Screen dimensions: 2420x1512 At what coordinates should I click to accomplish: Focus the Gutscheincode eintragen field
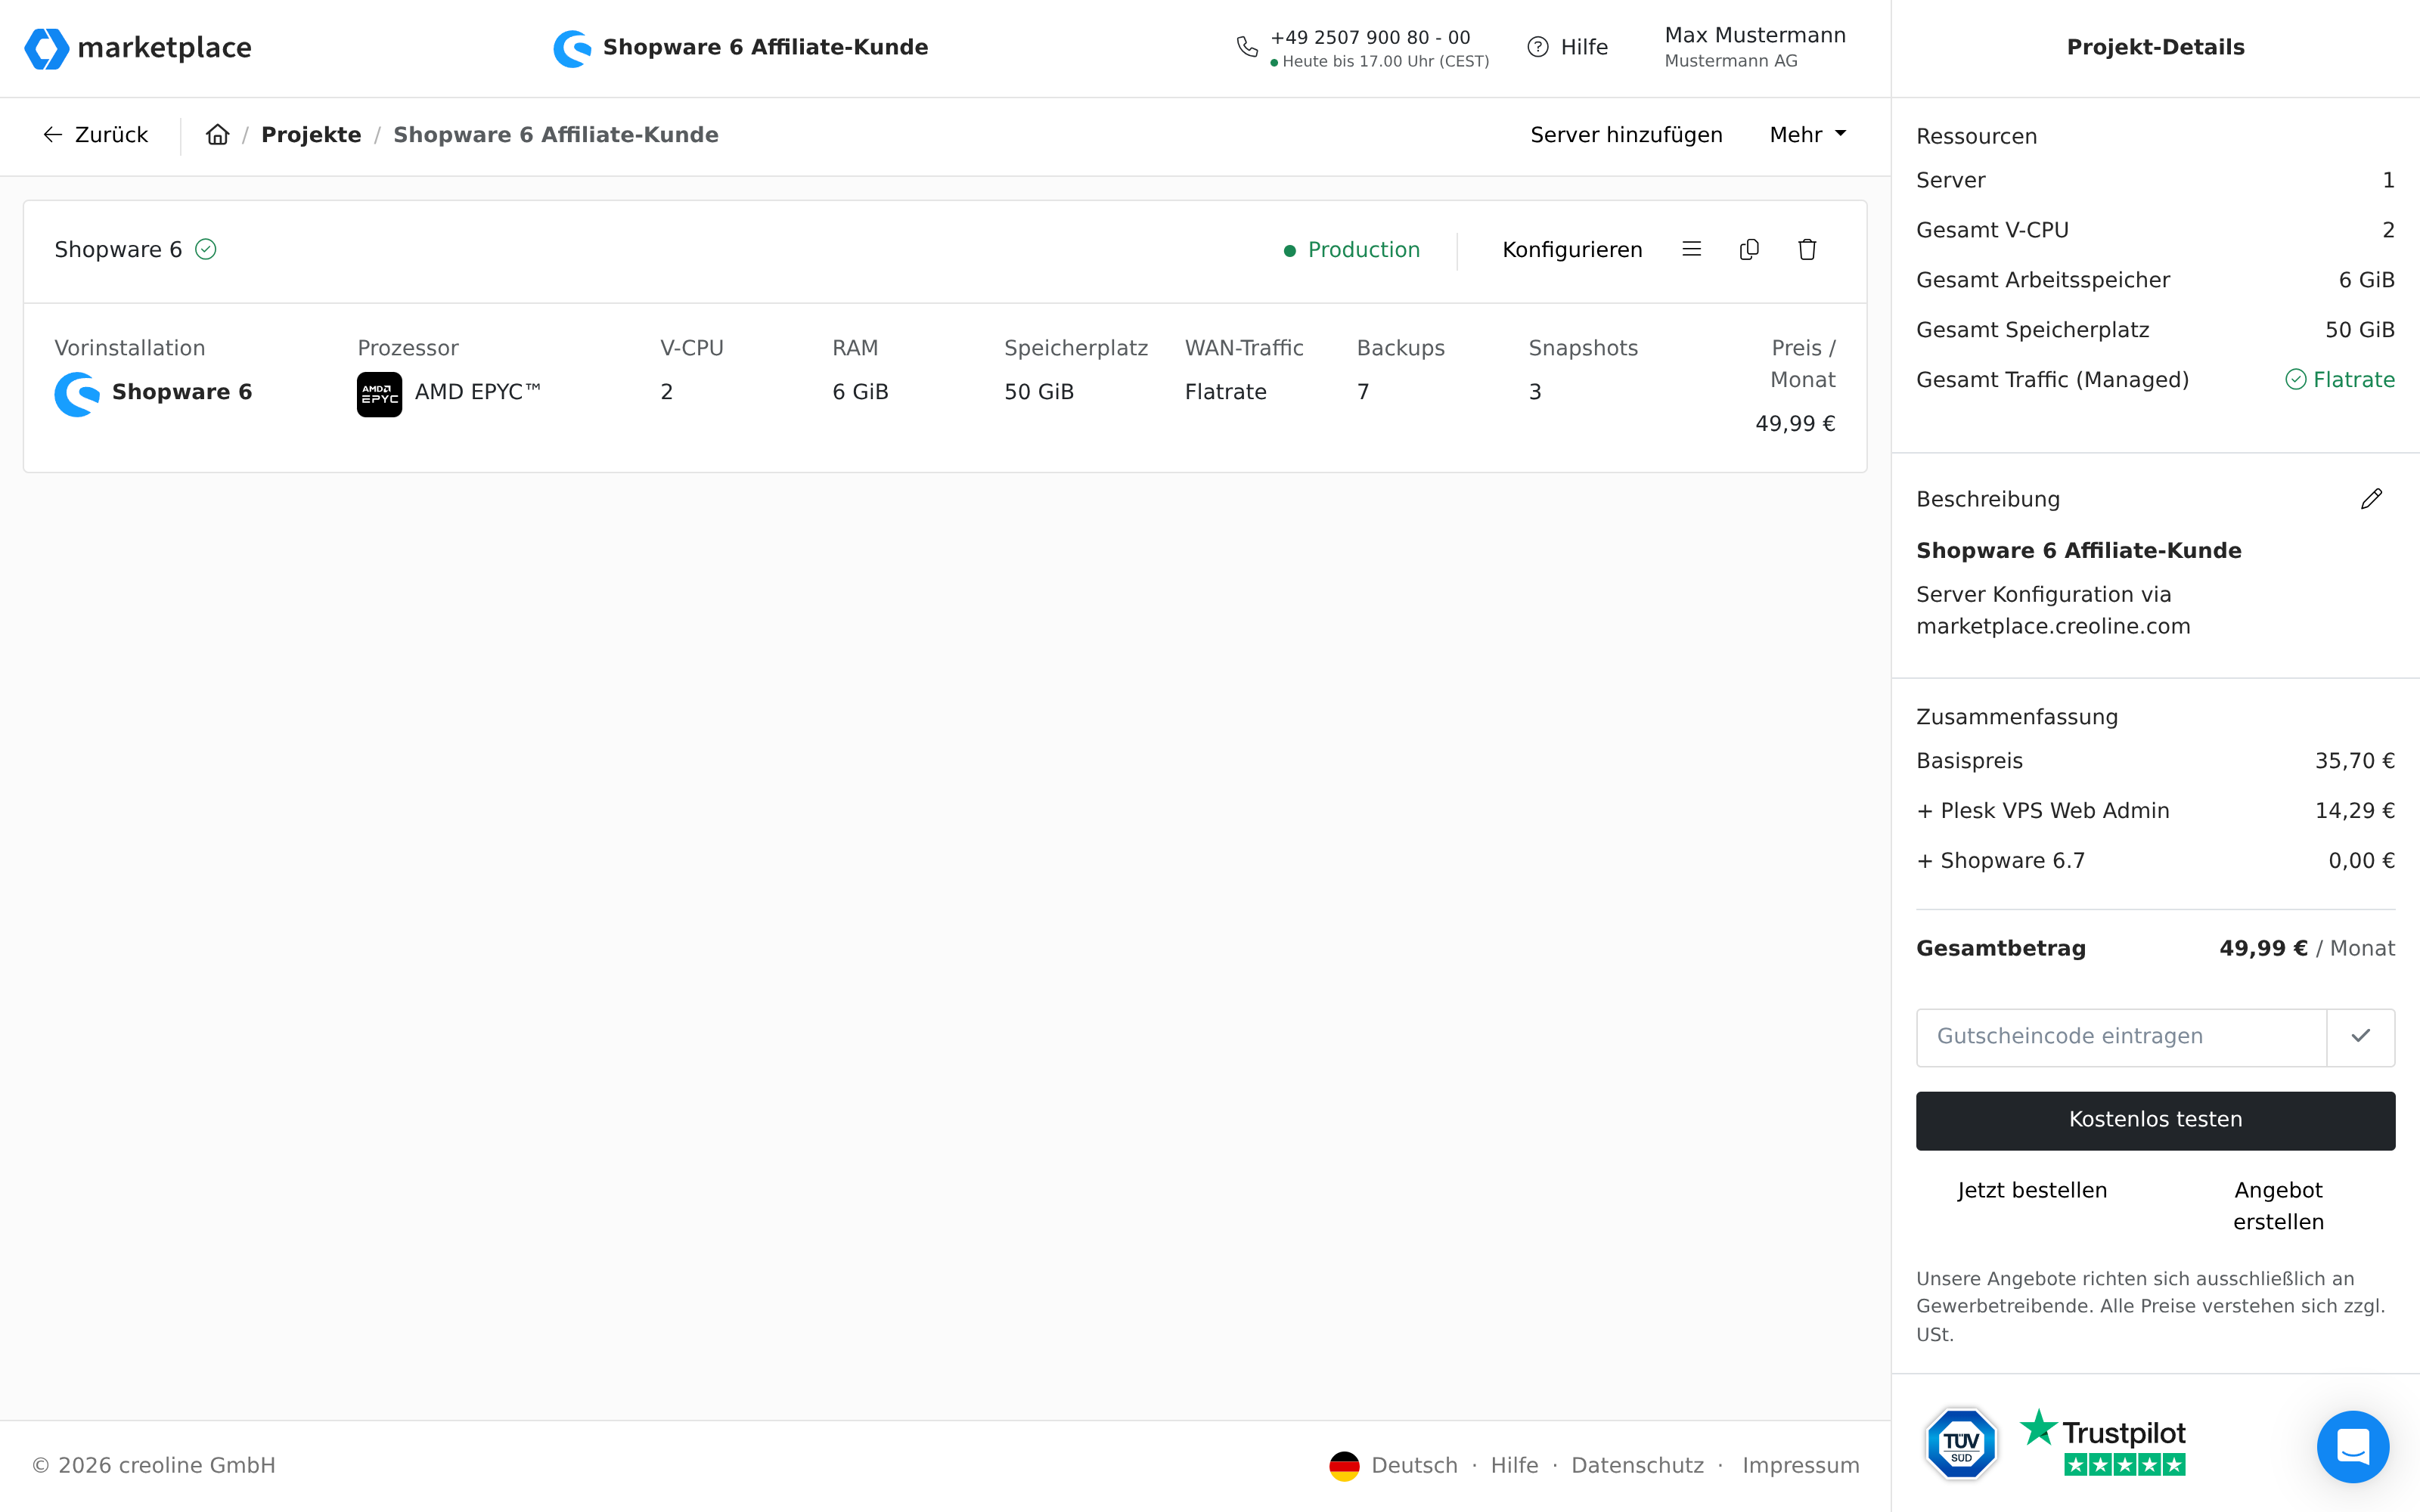[2120, 1037]
